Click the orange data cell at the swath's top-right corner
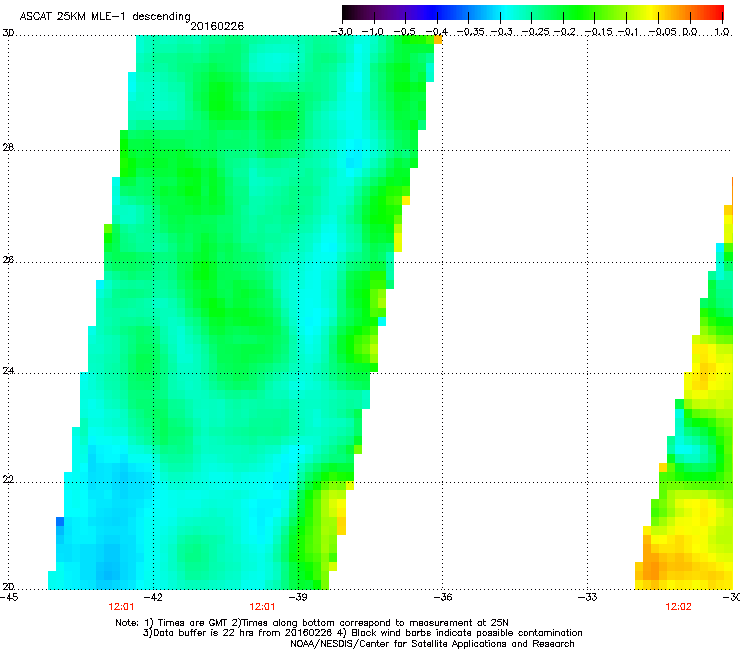 pyautogui.click(x=437, y=40)
